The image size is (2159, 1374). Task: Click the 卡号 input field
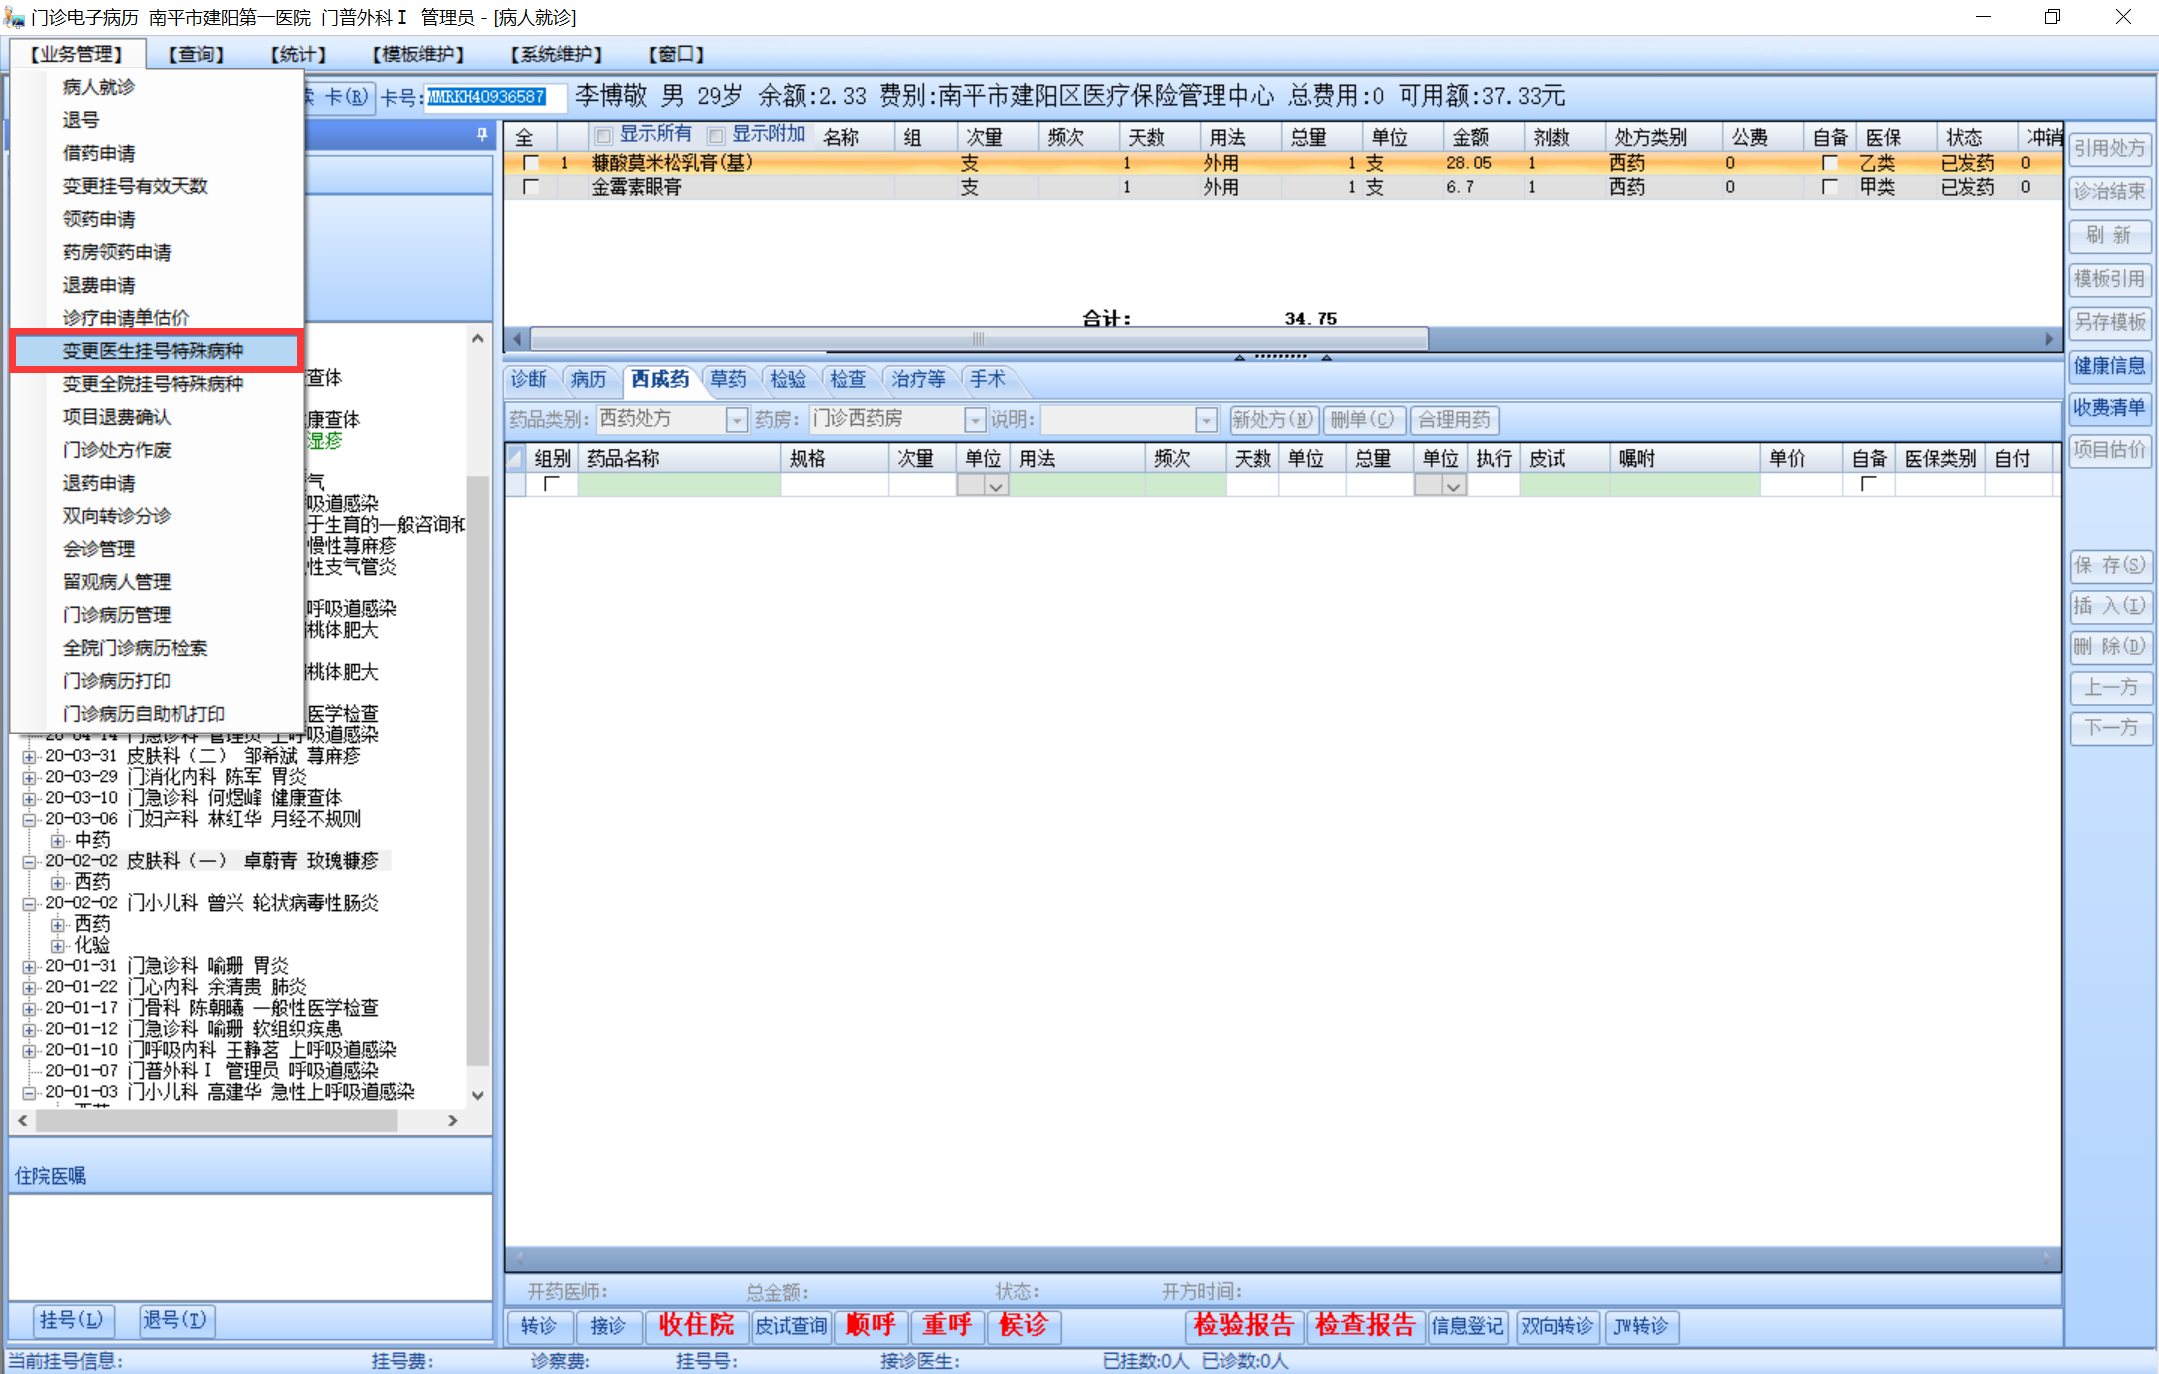[x=494, y=97]
